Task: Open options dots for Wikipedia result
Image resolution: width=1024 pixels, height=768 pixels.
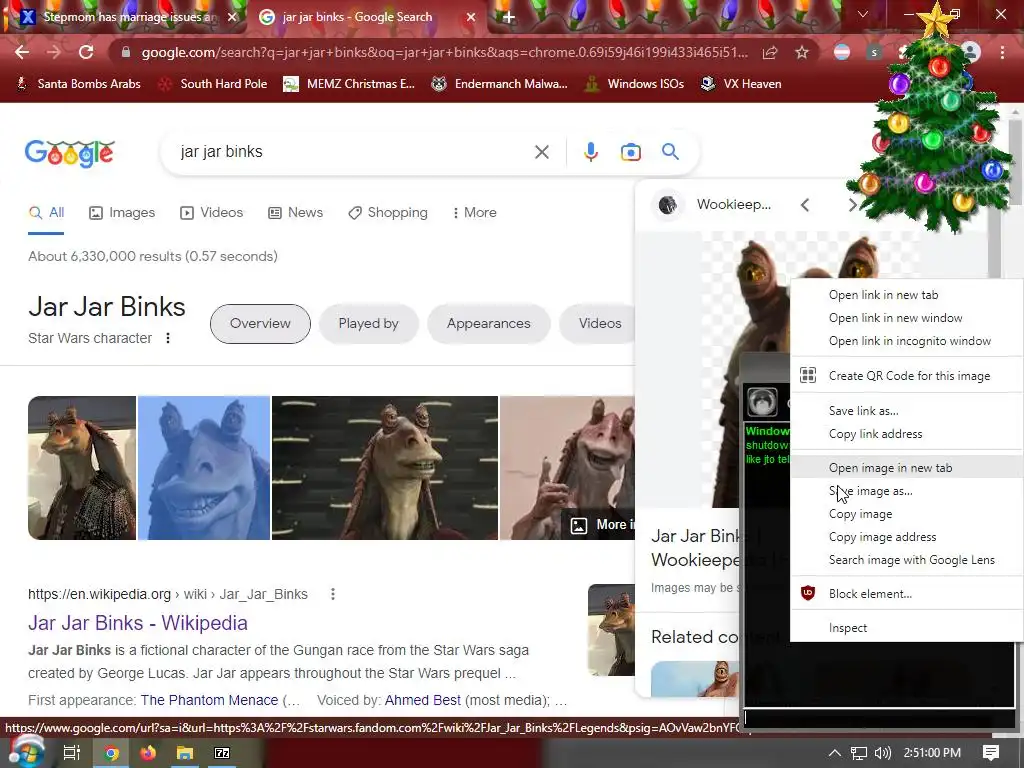Action: point(333,594)
